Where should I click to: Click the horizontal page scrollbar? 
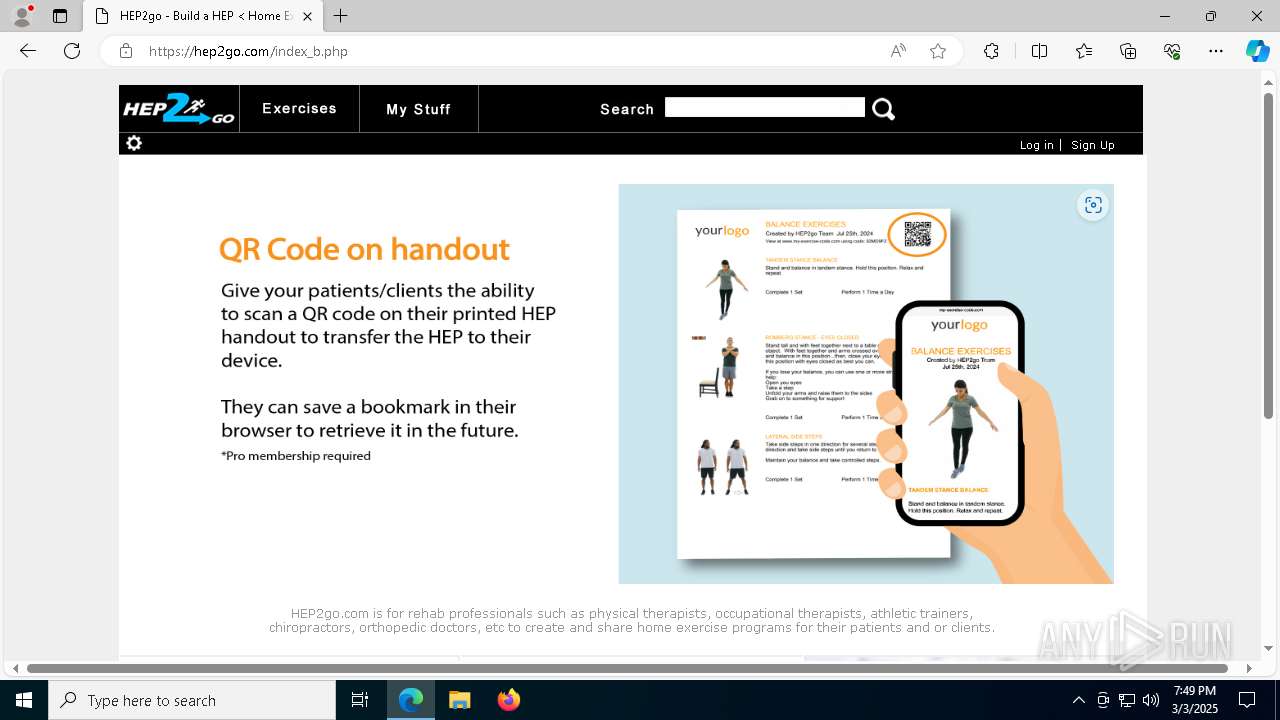(x=627, y=668)
